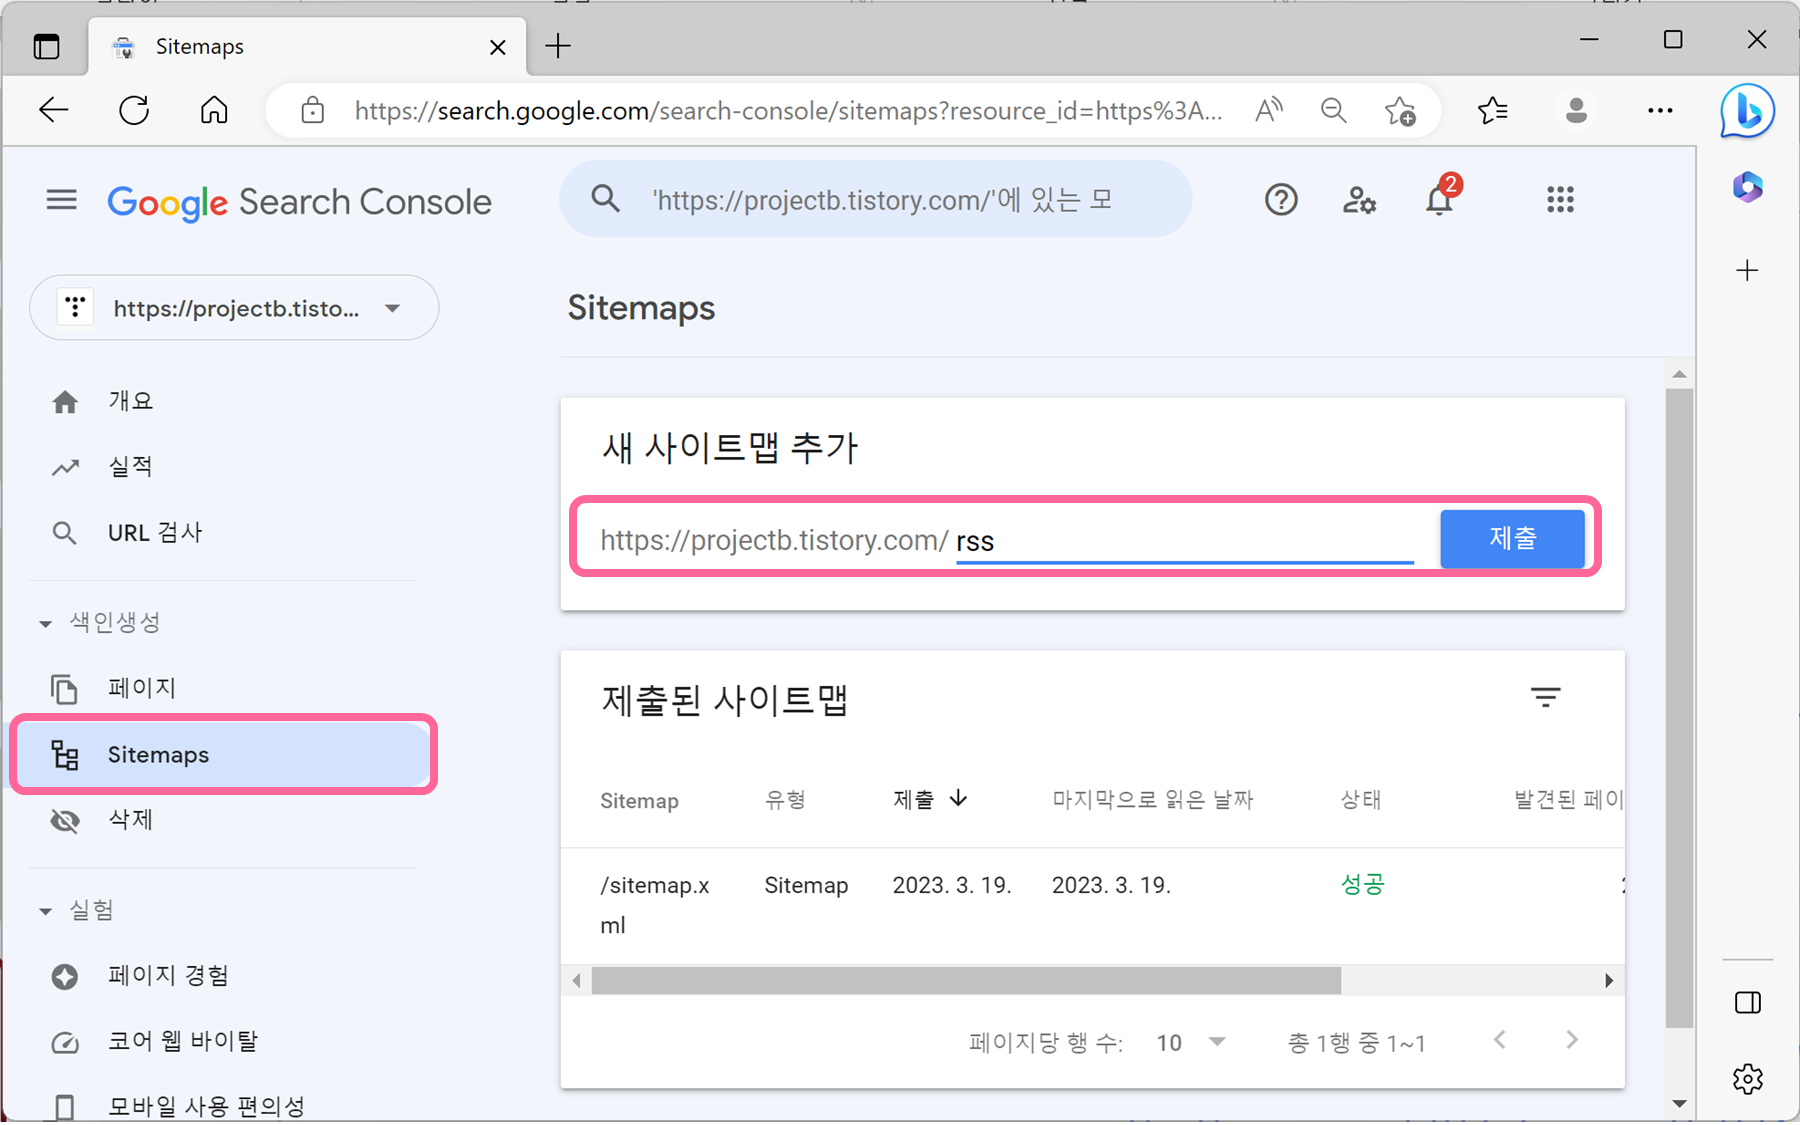Click the page vertical scrollbar thumb
This screenshot has width=1800, height=1125.
point(1679,708)
